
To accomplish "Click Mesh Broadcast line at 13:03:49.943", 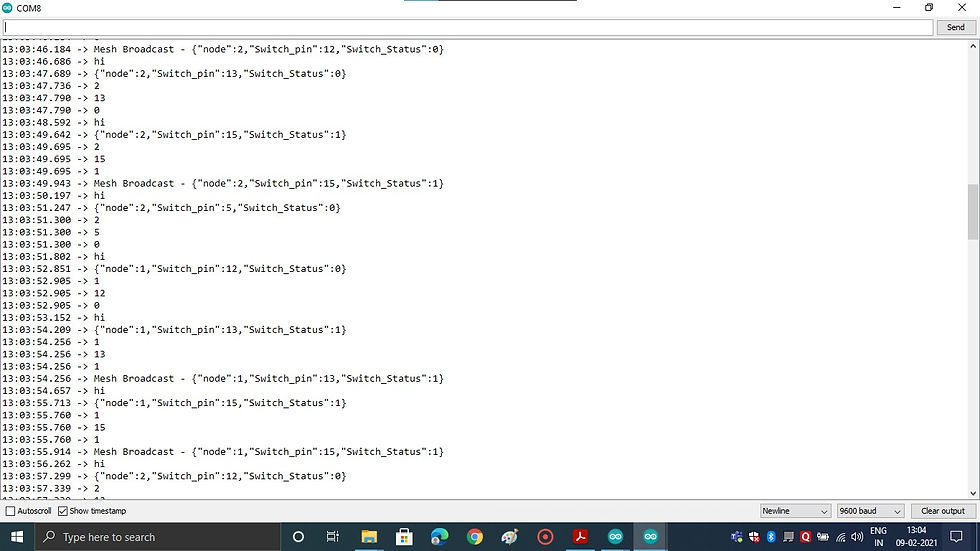I will 222,184.
